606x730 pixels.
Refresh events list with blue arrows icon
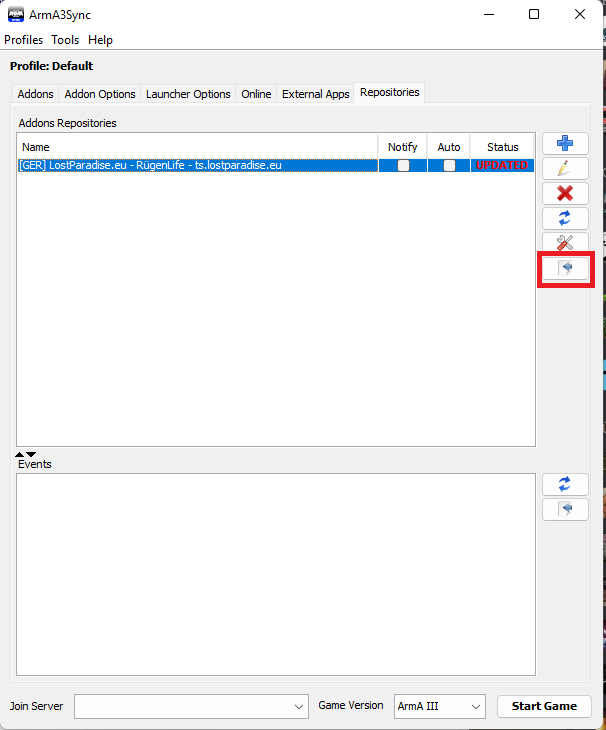[565, 484]
